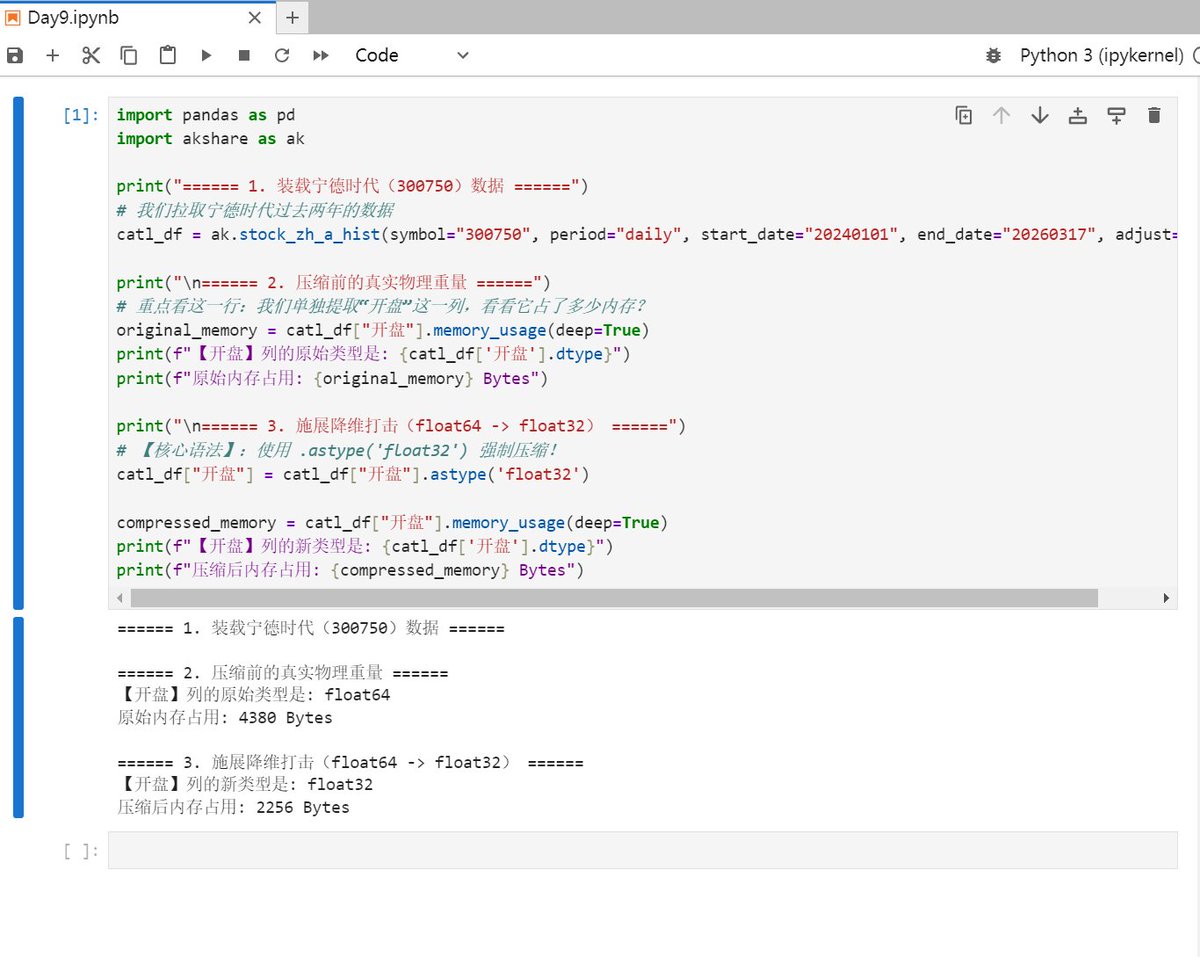Viewport: 1200px width, 957px height.
Task: Run the selected cell
Action: 206,56
